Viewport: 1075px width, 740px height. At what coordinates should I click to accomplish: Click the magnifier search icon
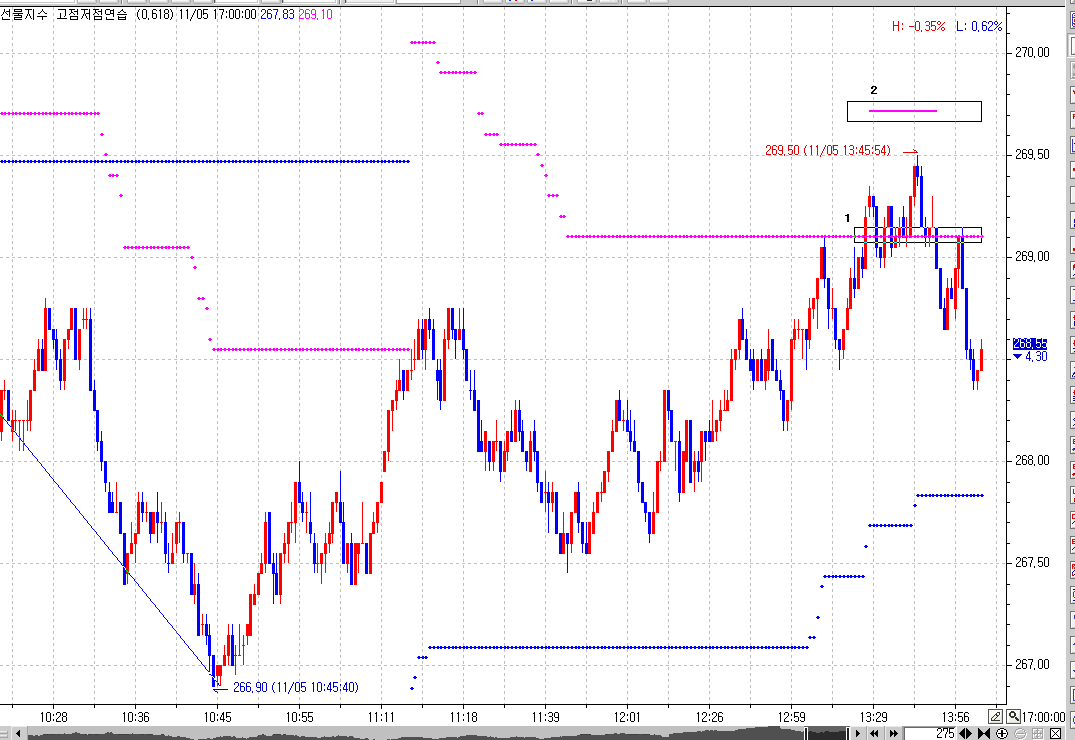(x=1013, y=717)
